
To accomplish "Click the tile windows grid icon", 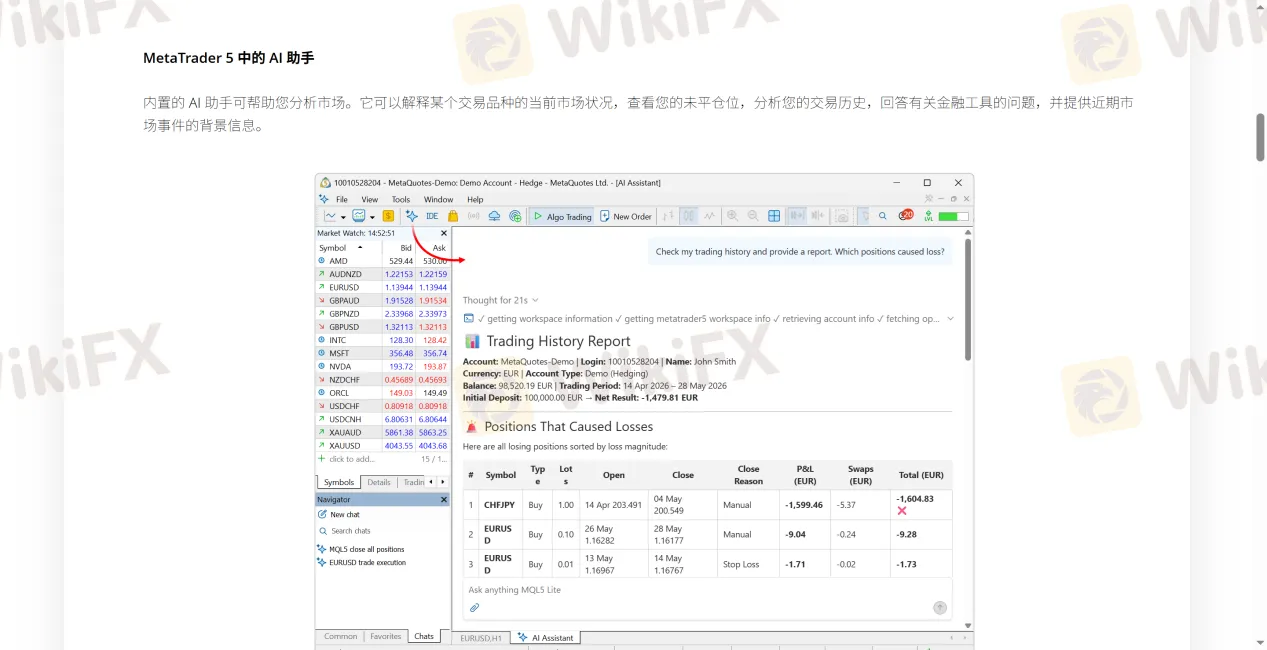I will pyautogui.click(x=774, y=216).
